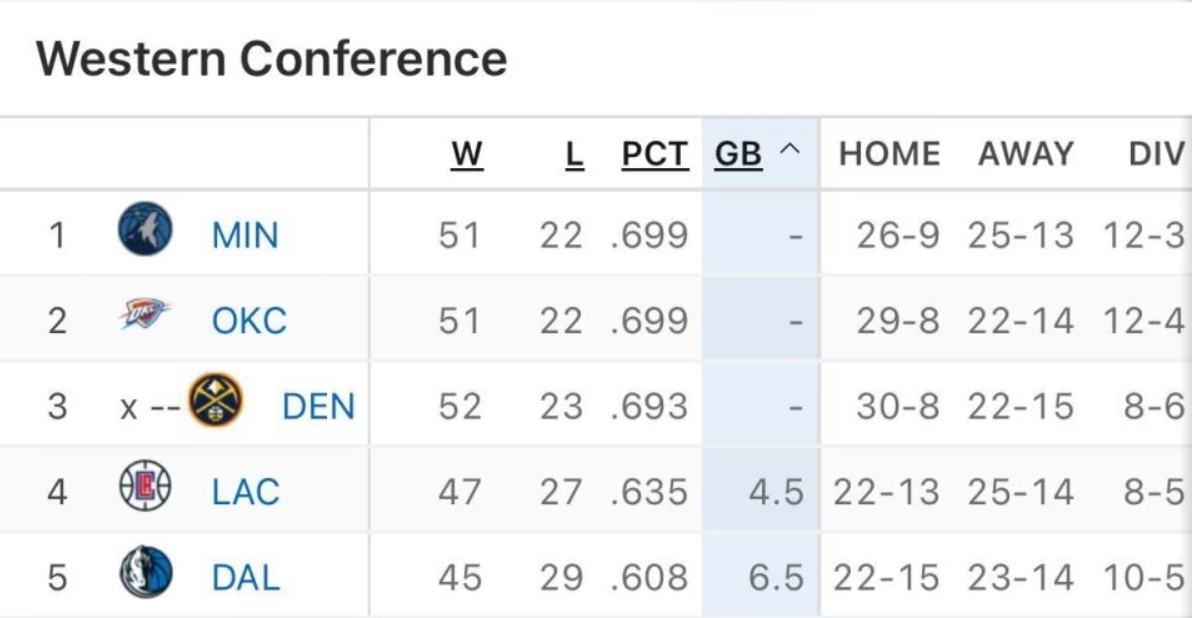Click the Denver Nuggets team logo

click(x=215, y=400)
